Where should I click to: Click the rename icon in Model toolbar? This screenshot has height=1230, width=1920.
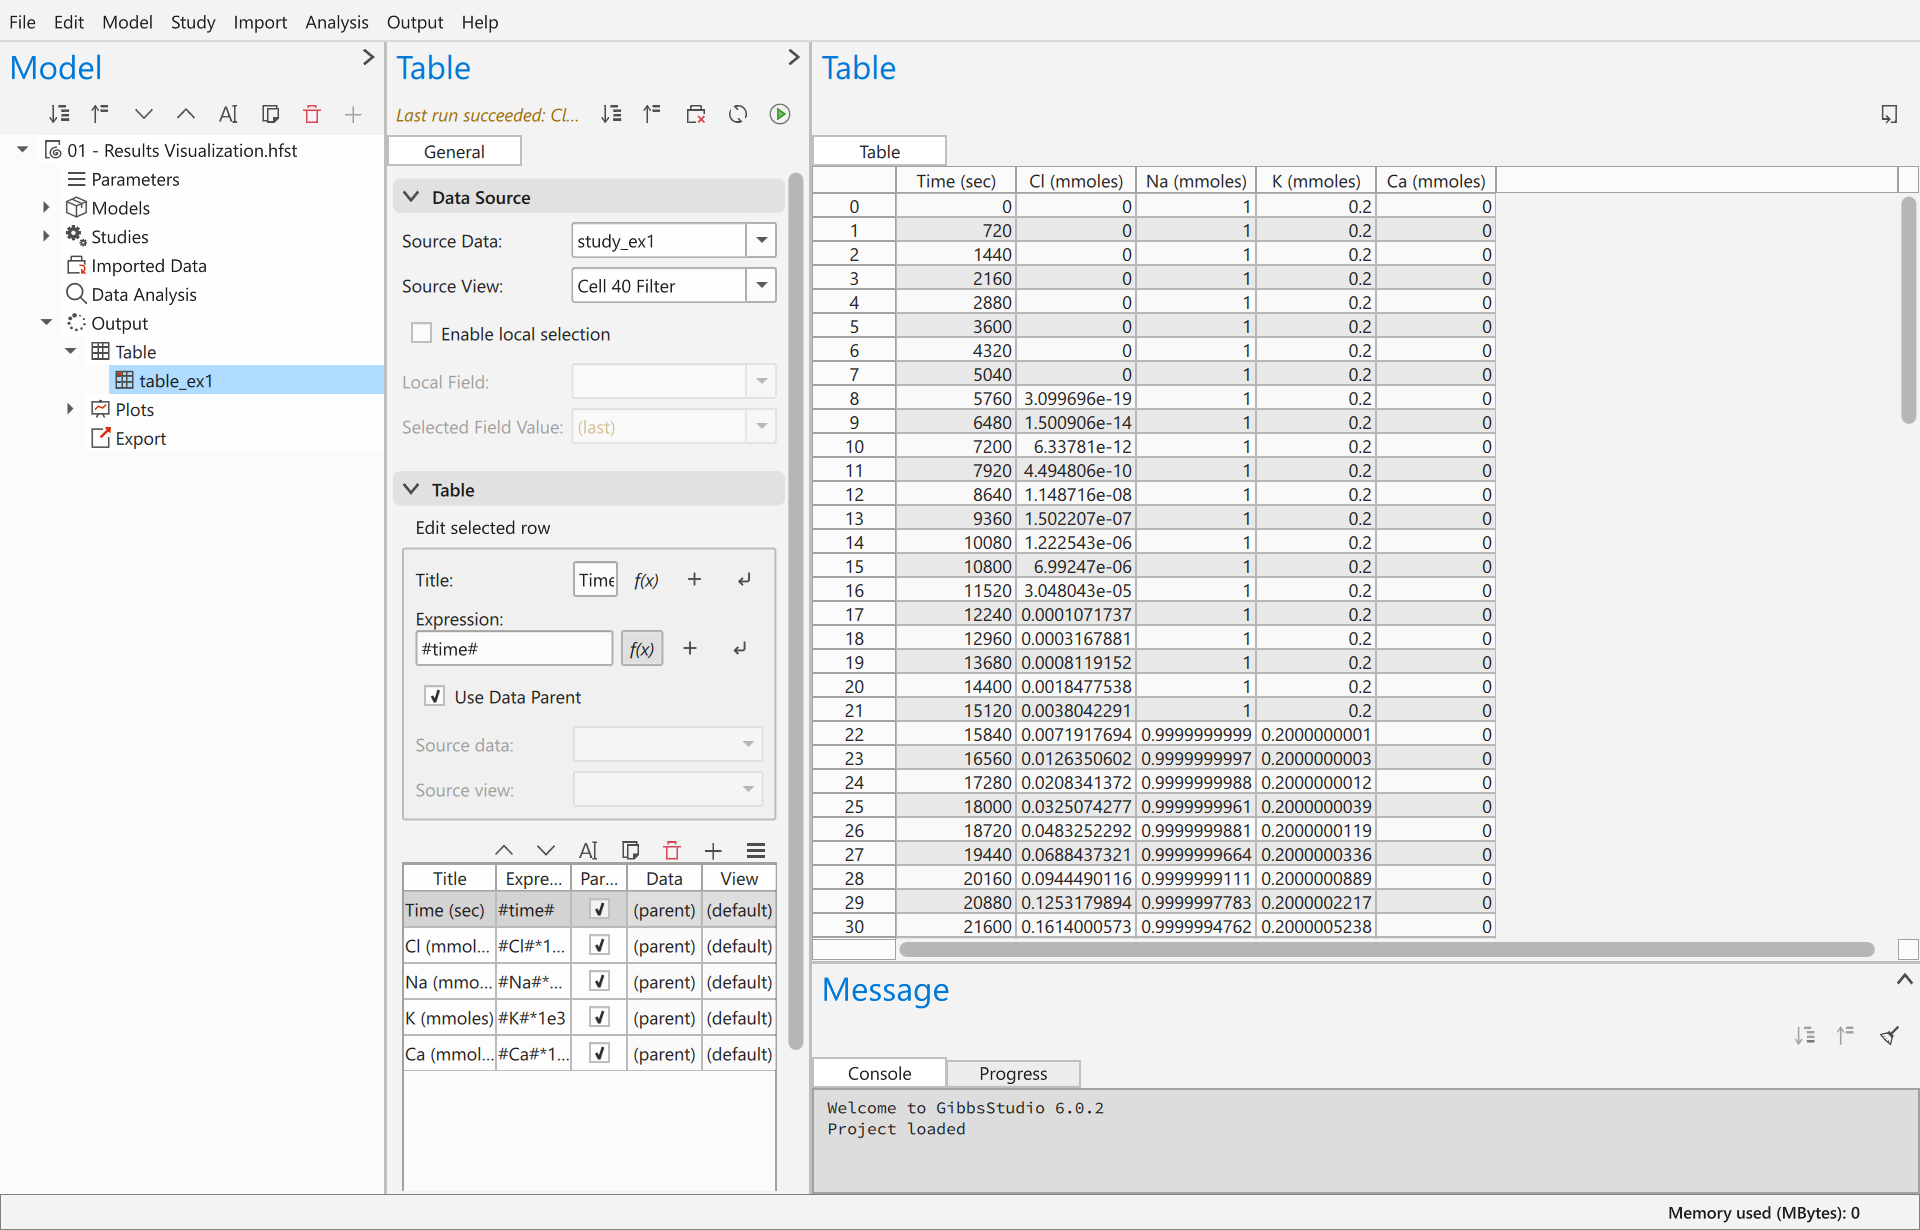tap(228, 114)
